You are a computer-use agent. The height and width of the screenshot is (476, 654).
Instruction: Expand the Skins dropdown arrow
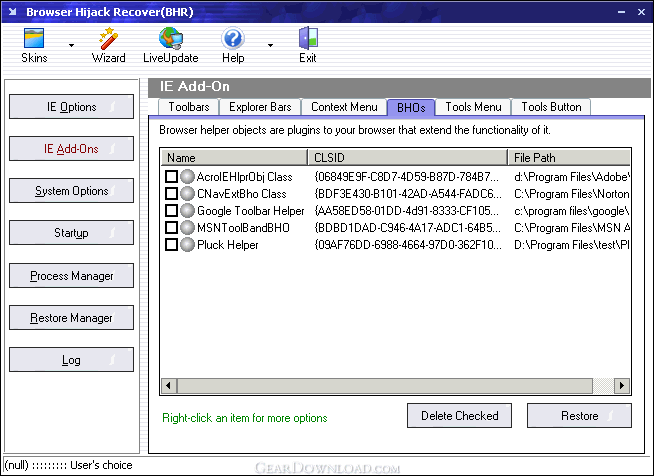click(x=71, y=45)
